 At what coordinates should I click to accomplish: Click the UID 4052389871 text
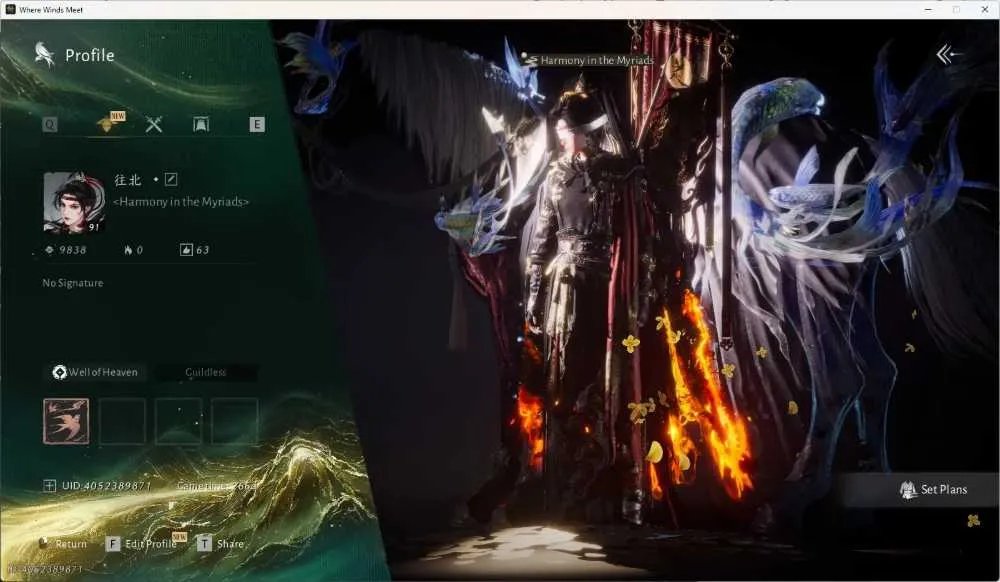pos(107,486)
